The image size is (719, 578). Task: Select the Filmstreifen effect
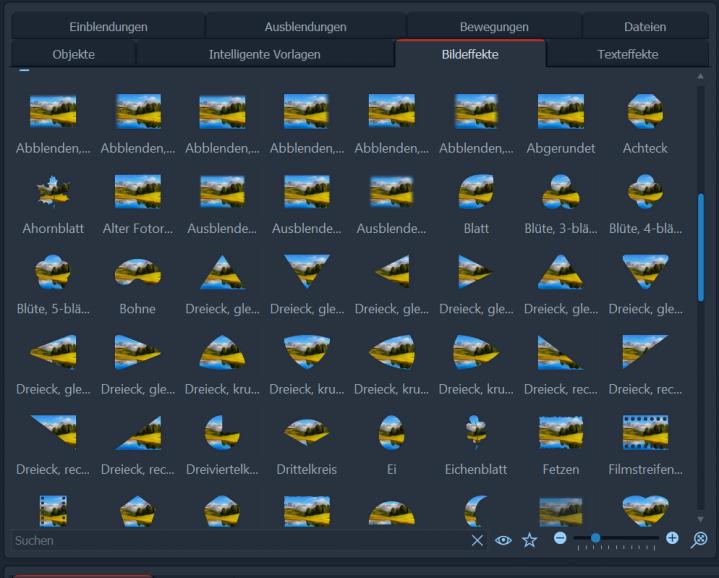pos(644,432)
